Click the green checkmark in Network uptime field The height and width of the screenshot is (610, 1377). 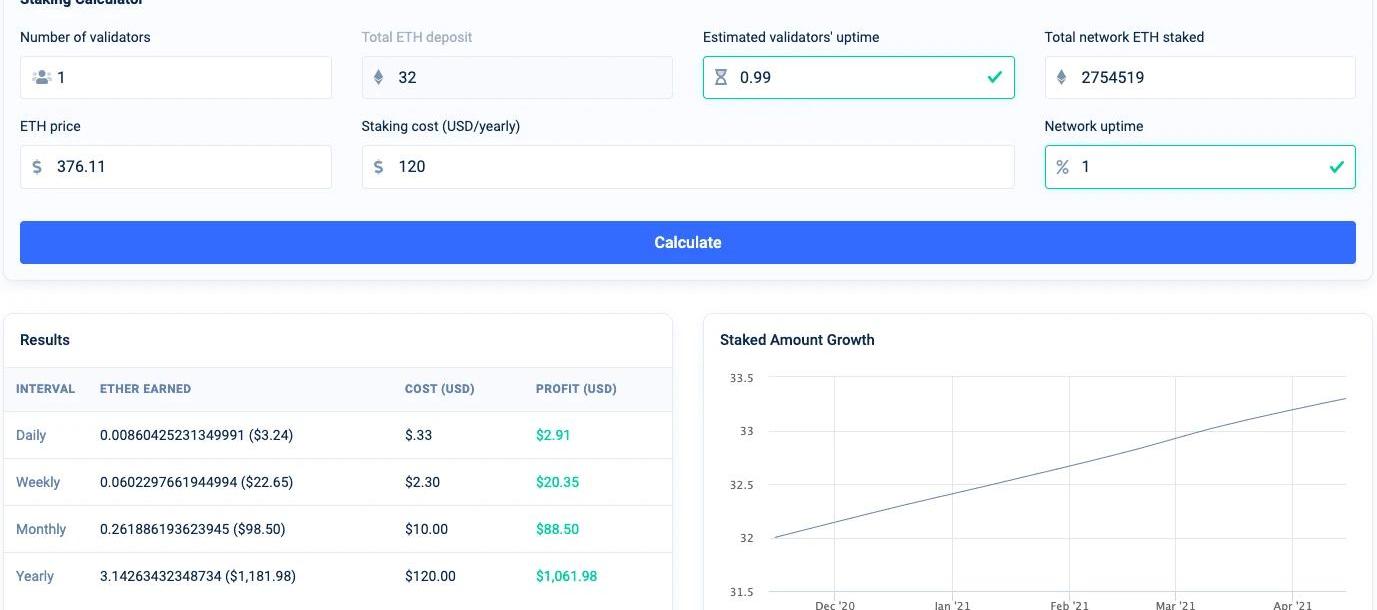[1336, 167]
